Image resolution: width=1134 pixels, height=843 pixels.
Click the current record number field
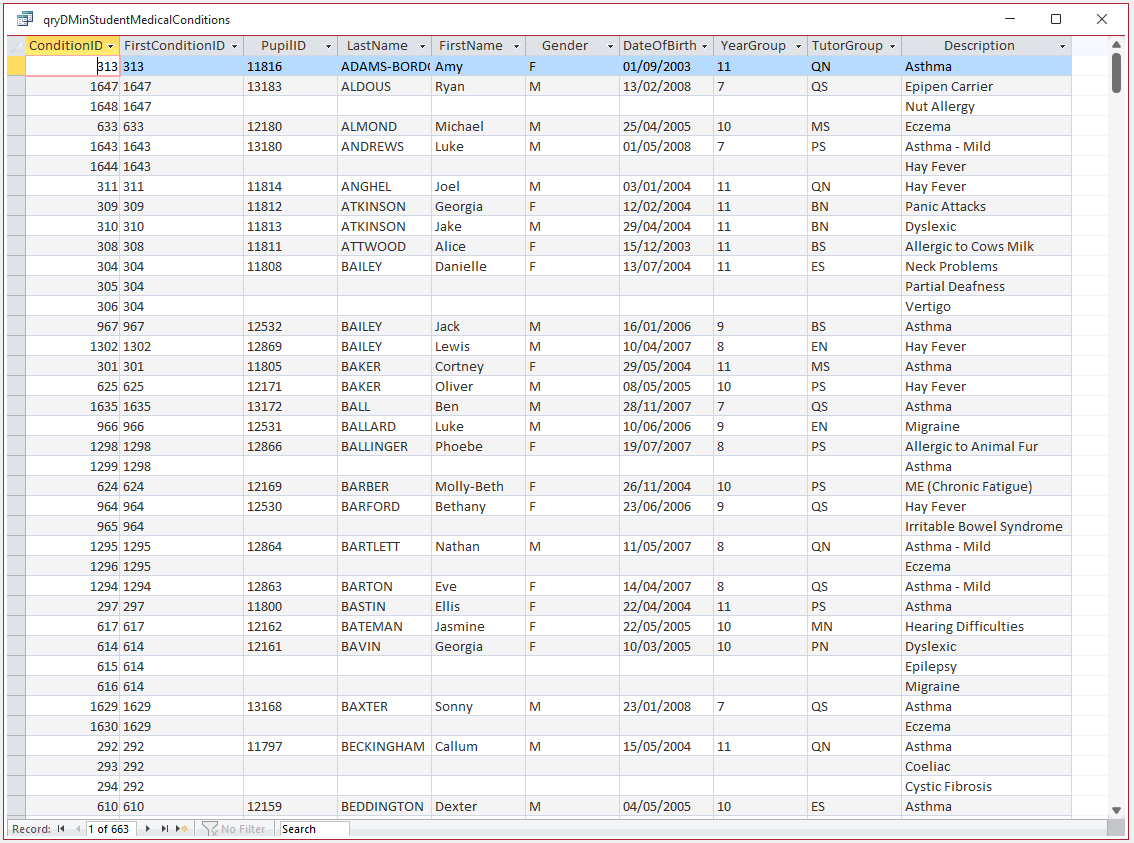[111, 829]
